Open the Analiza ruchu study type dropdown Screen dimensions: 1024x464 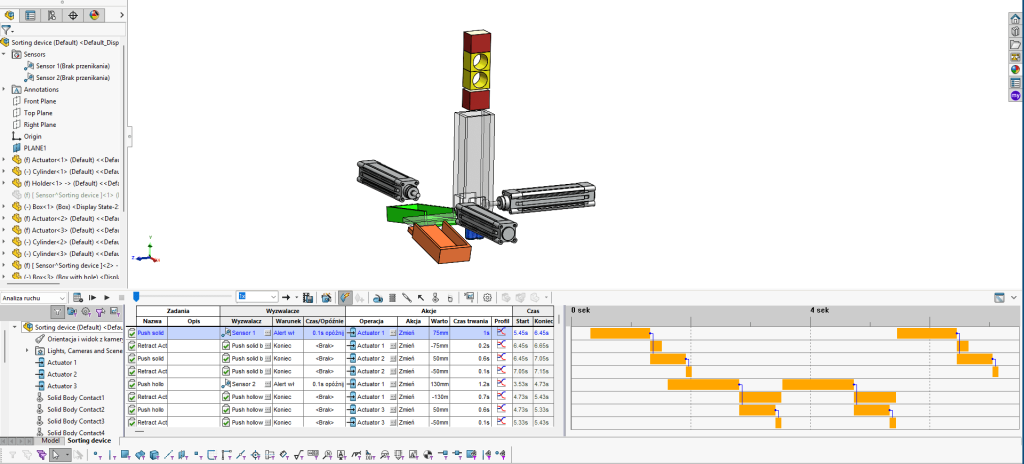pos(62,297)
